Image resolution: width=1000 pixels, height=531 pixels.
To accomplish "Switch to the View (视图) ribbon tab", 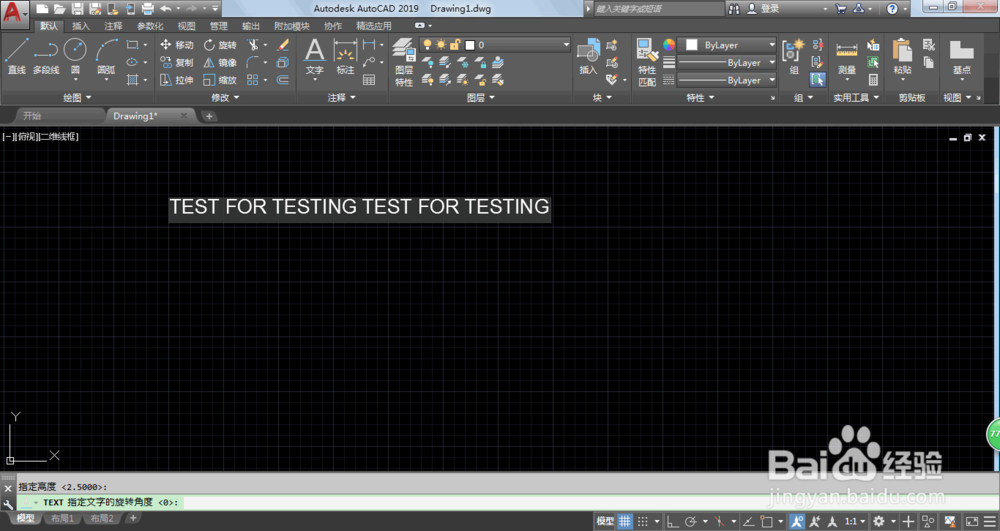I will 186,26.
